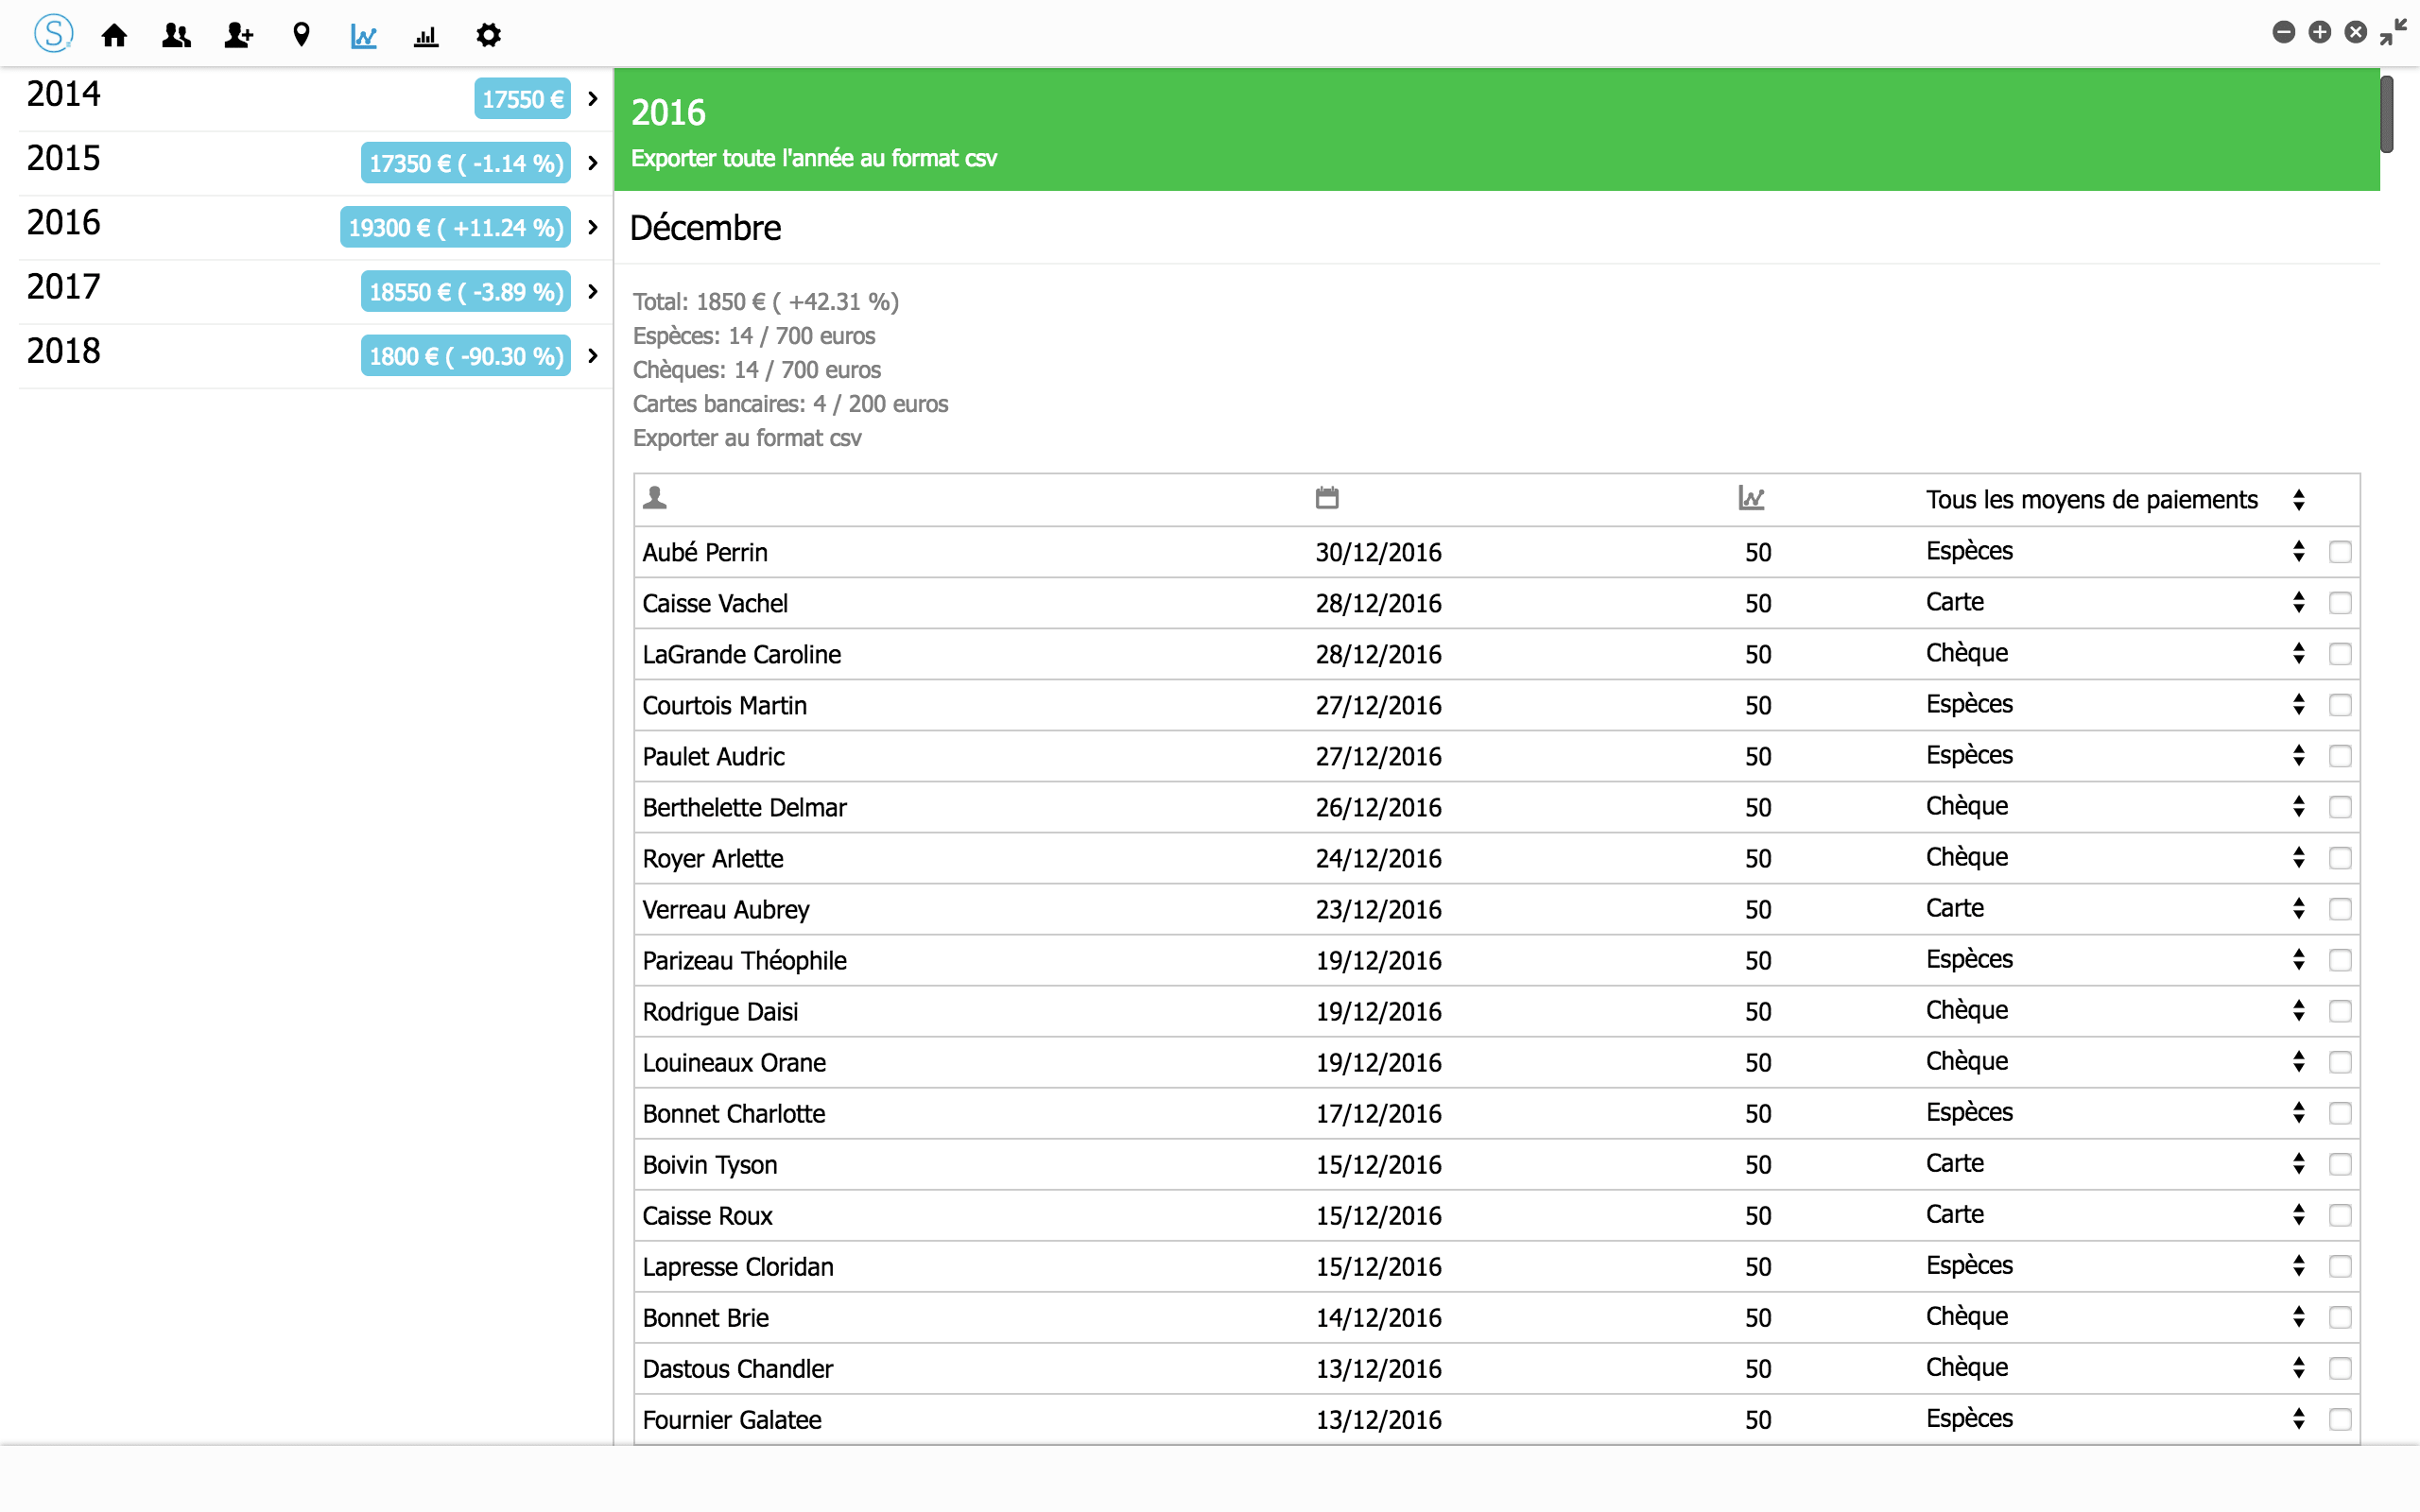Click the S application logo
This screenshot has width=2420, height=1512.
point(53,34)
